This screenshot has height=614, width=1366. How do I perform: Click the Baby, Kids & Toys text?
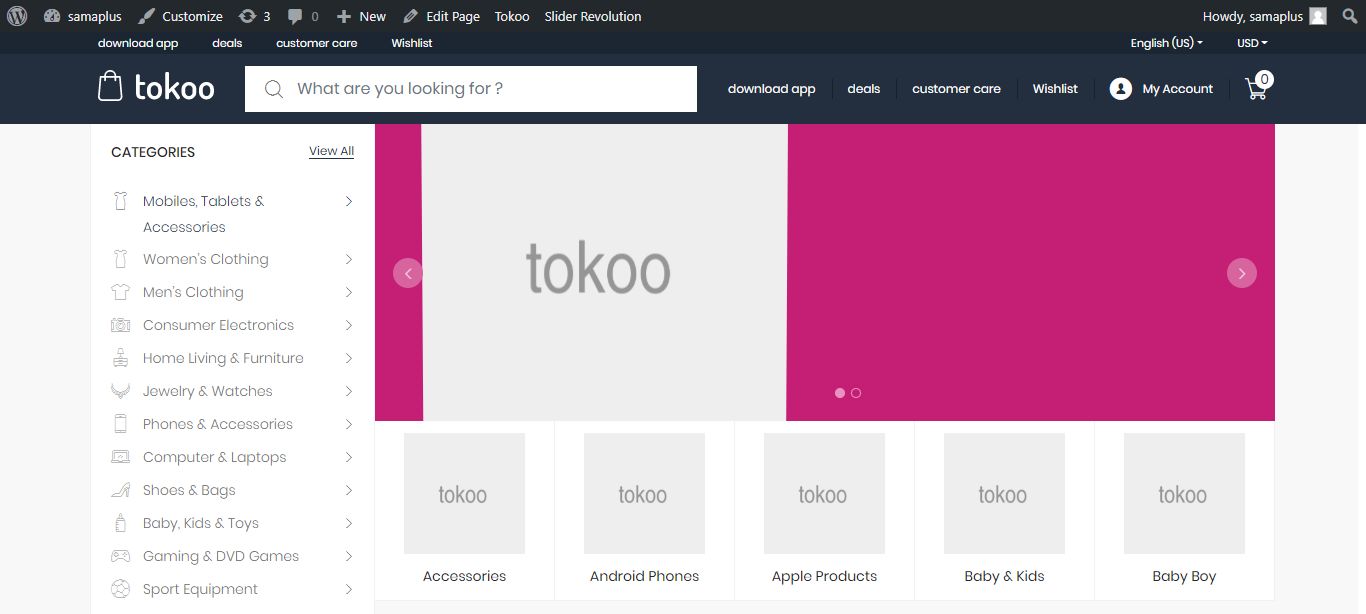coord(201,523)
